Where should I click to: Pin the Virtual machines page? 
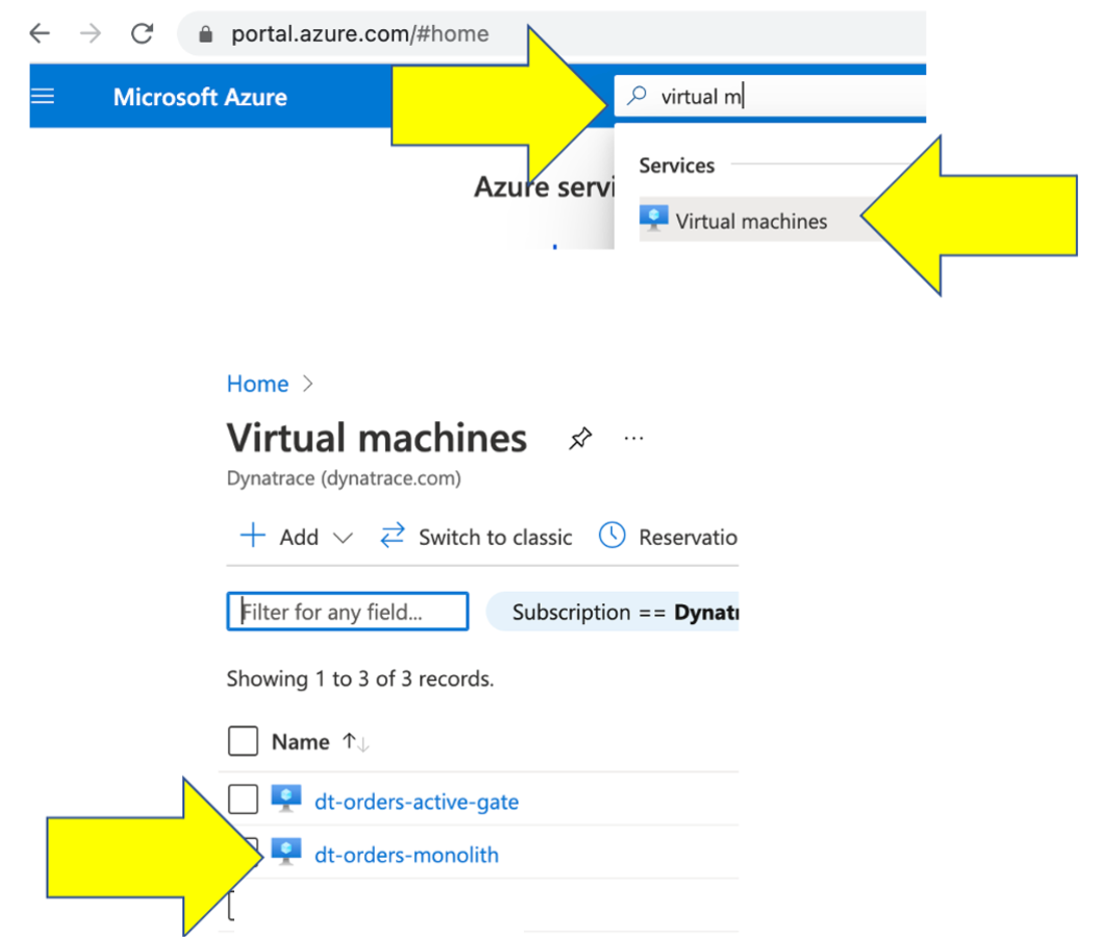(x=579, y=438)
